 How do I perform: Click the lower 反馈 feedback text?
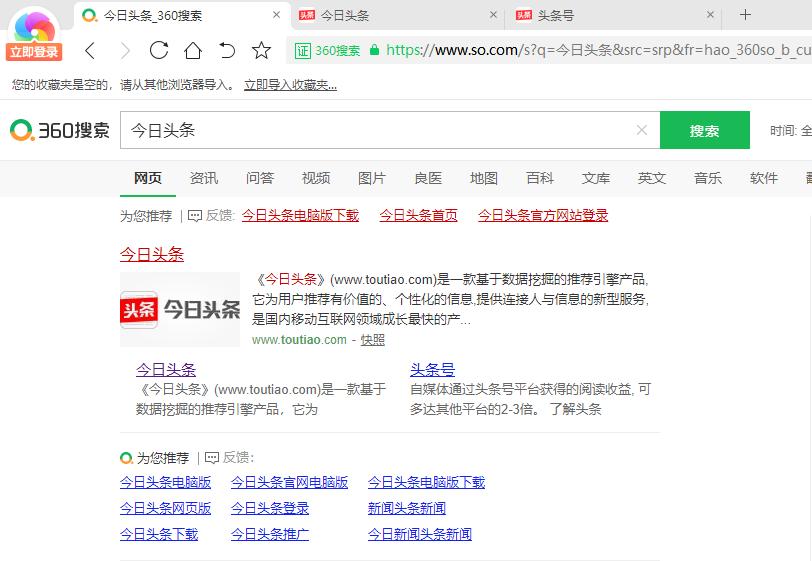pyautogui.click(x=238, y=457)
